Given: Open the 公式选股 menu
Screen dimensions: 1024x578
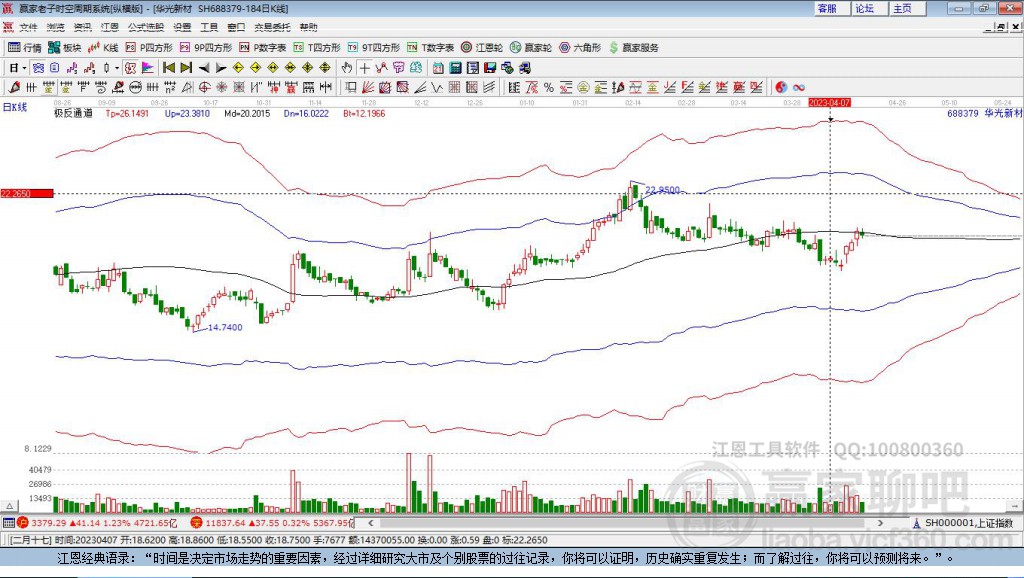Looking at the screenshot, I should 146,27.
